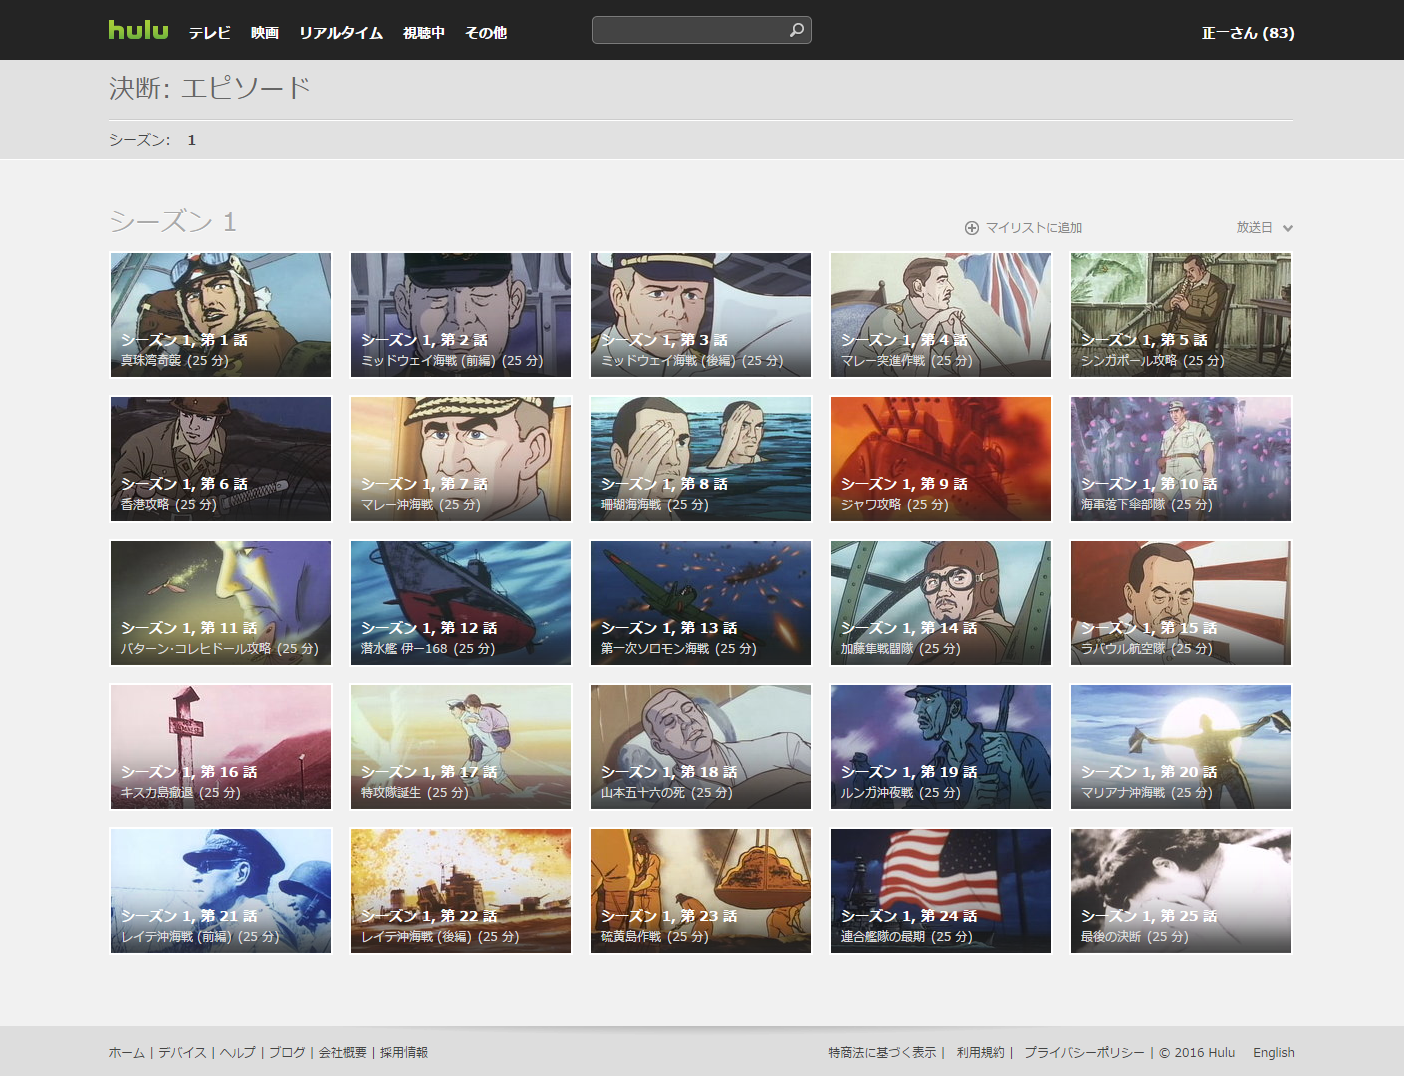The width and height of the screenshot is (1404, 1076).
Task: Click the plus icon for マイリストに追加
Action: click(x=971, y=228)
